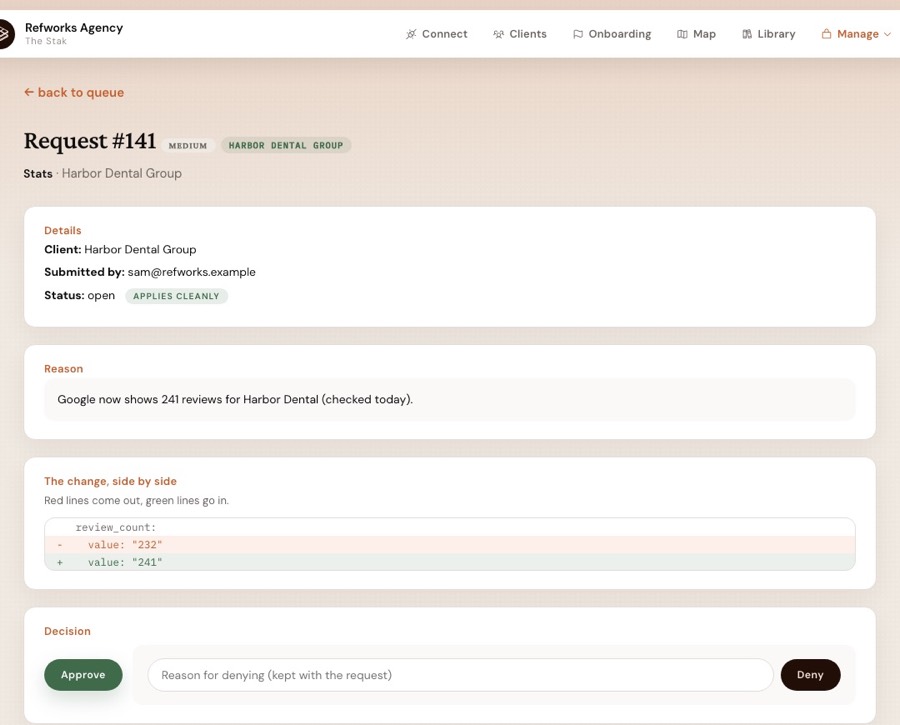Click the "Status: open" text
900x725 pixels.
click(79, 296)
